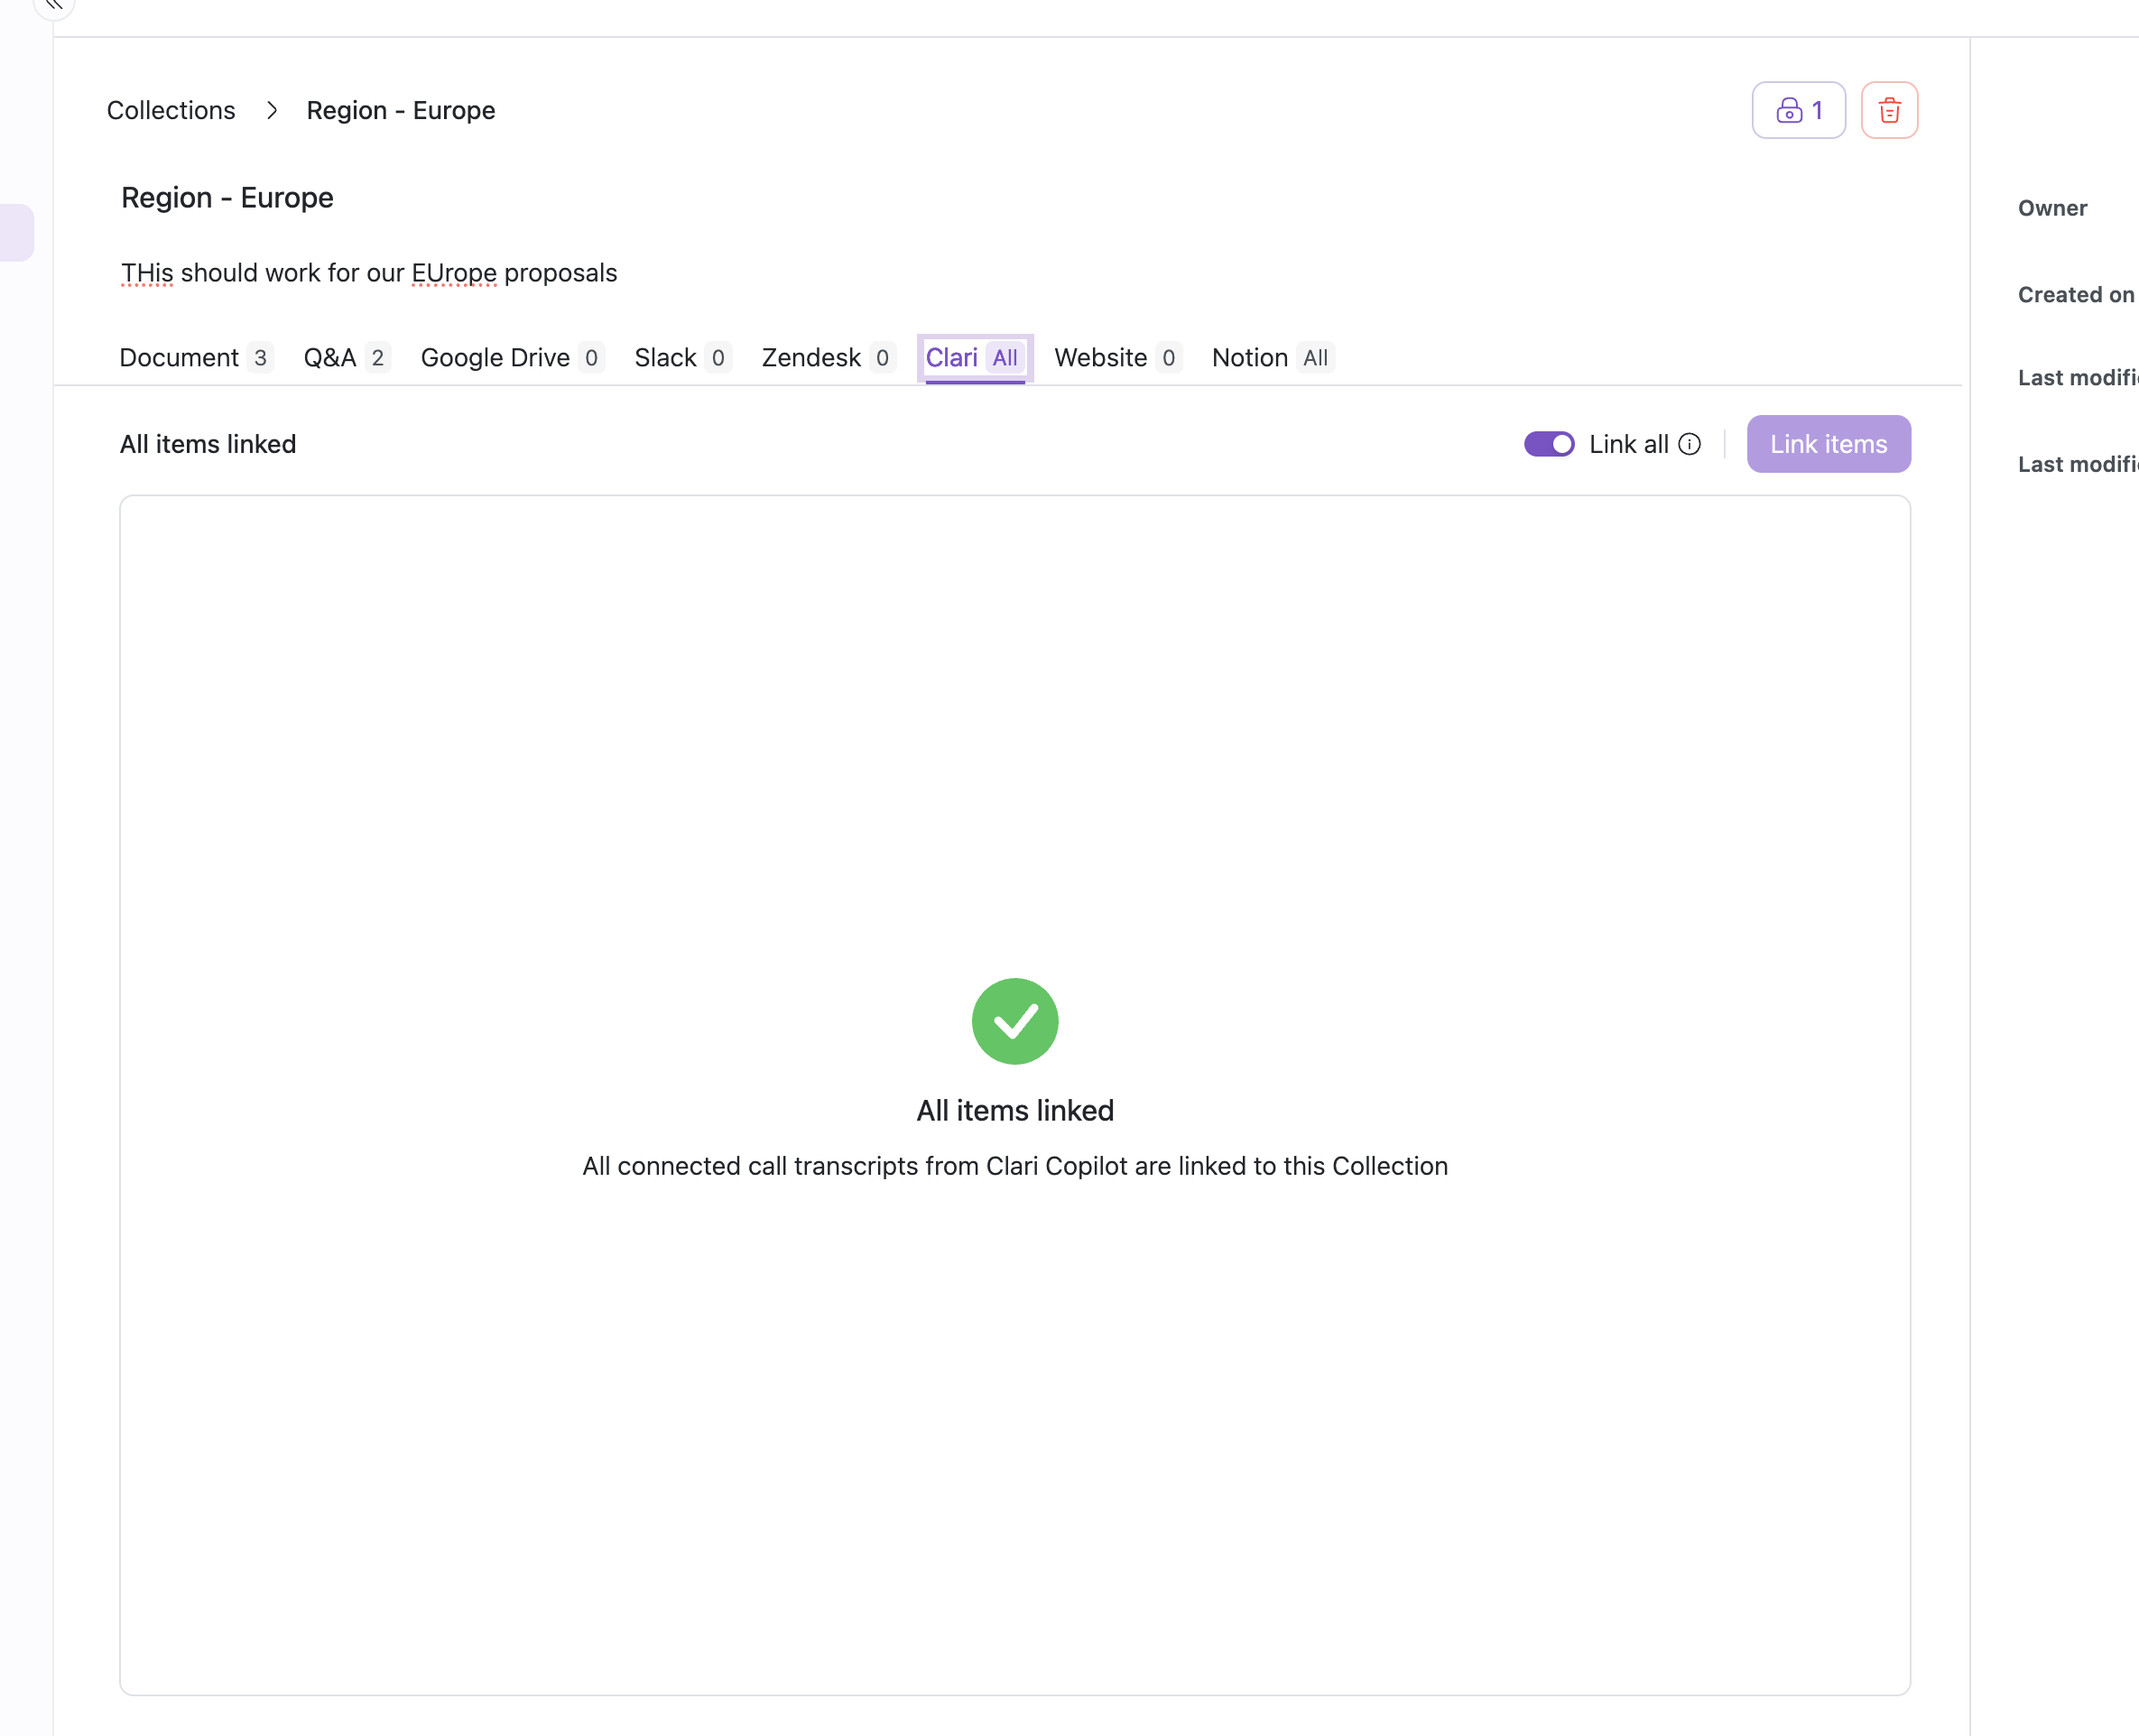Click the Link all info icon
Screen dimensions: 2139x1736
click(1689, 444)
